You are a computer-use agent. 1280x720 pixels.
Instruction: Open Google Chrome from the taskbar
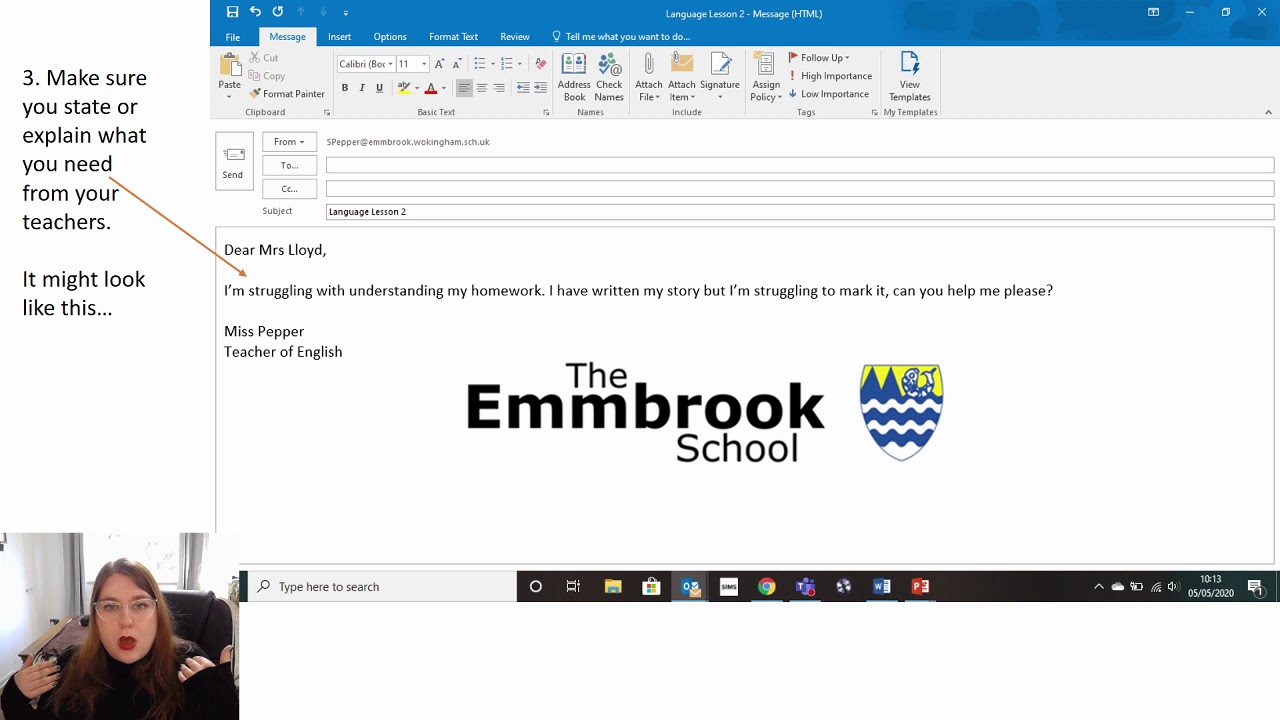pyautogui.click(x=766, y=587)
